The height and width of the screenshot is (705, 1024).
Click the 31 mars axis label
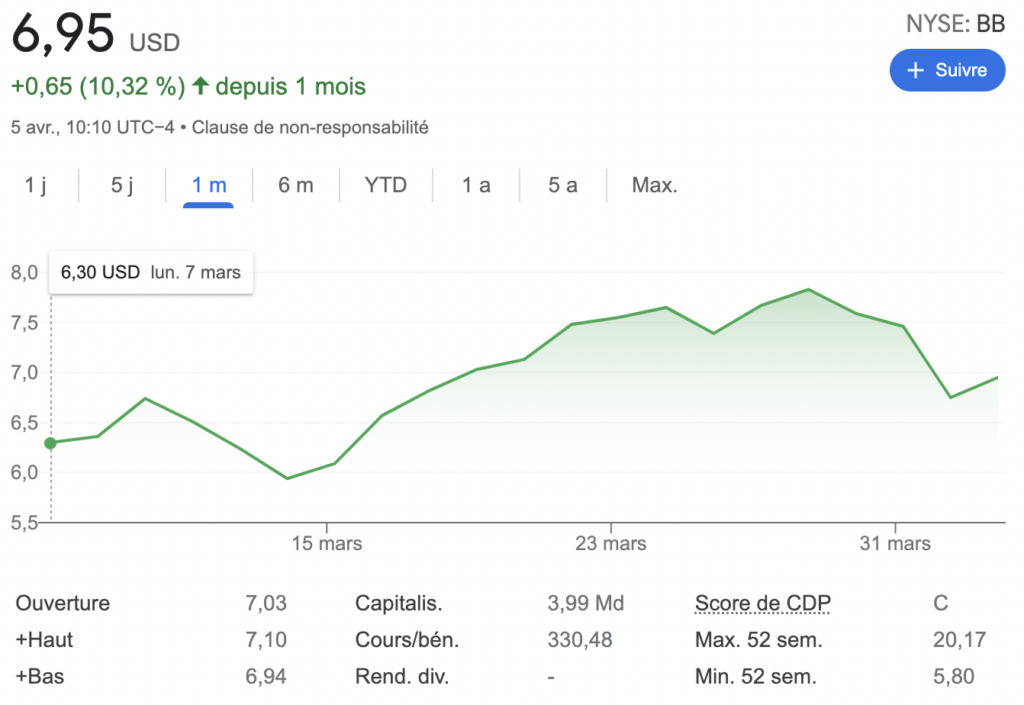coord(895,544)
